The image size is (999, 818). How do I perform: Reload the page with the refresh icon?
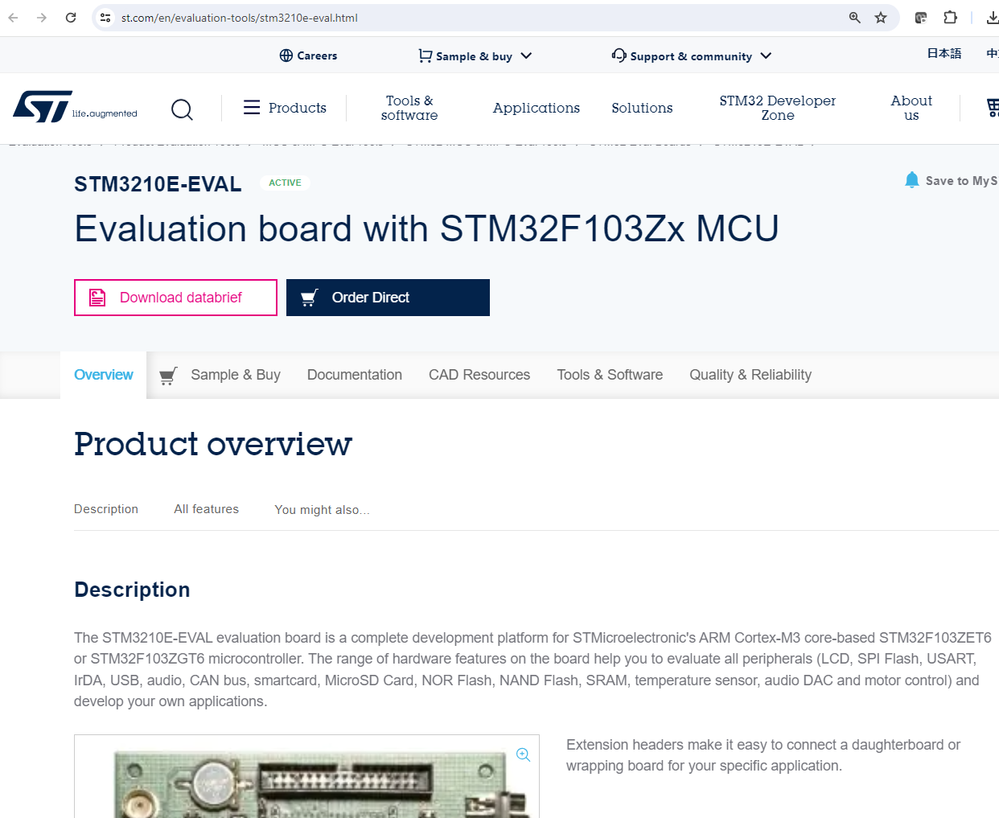tap(71, 18)
